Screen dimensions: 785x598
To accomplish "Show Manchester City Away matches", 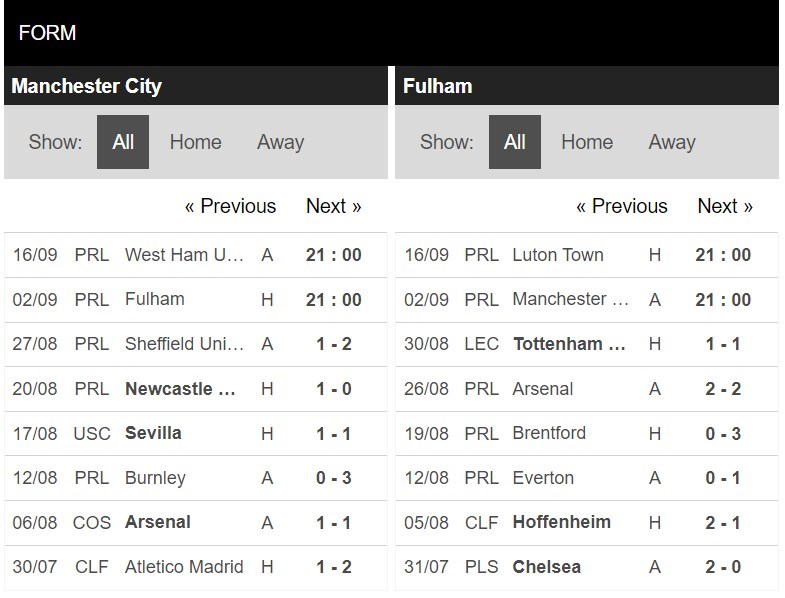I will (x=280, y=142).
